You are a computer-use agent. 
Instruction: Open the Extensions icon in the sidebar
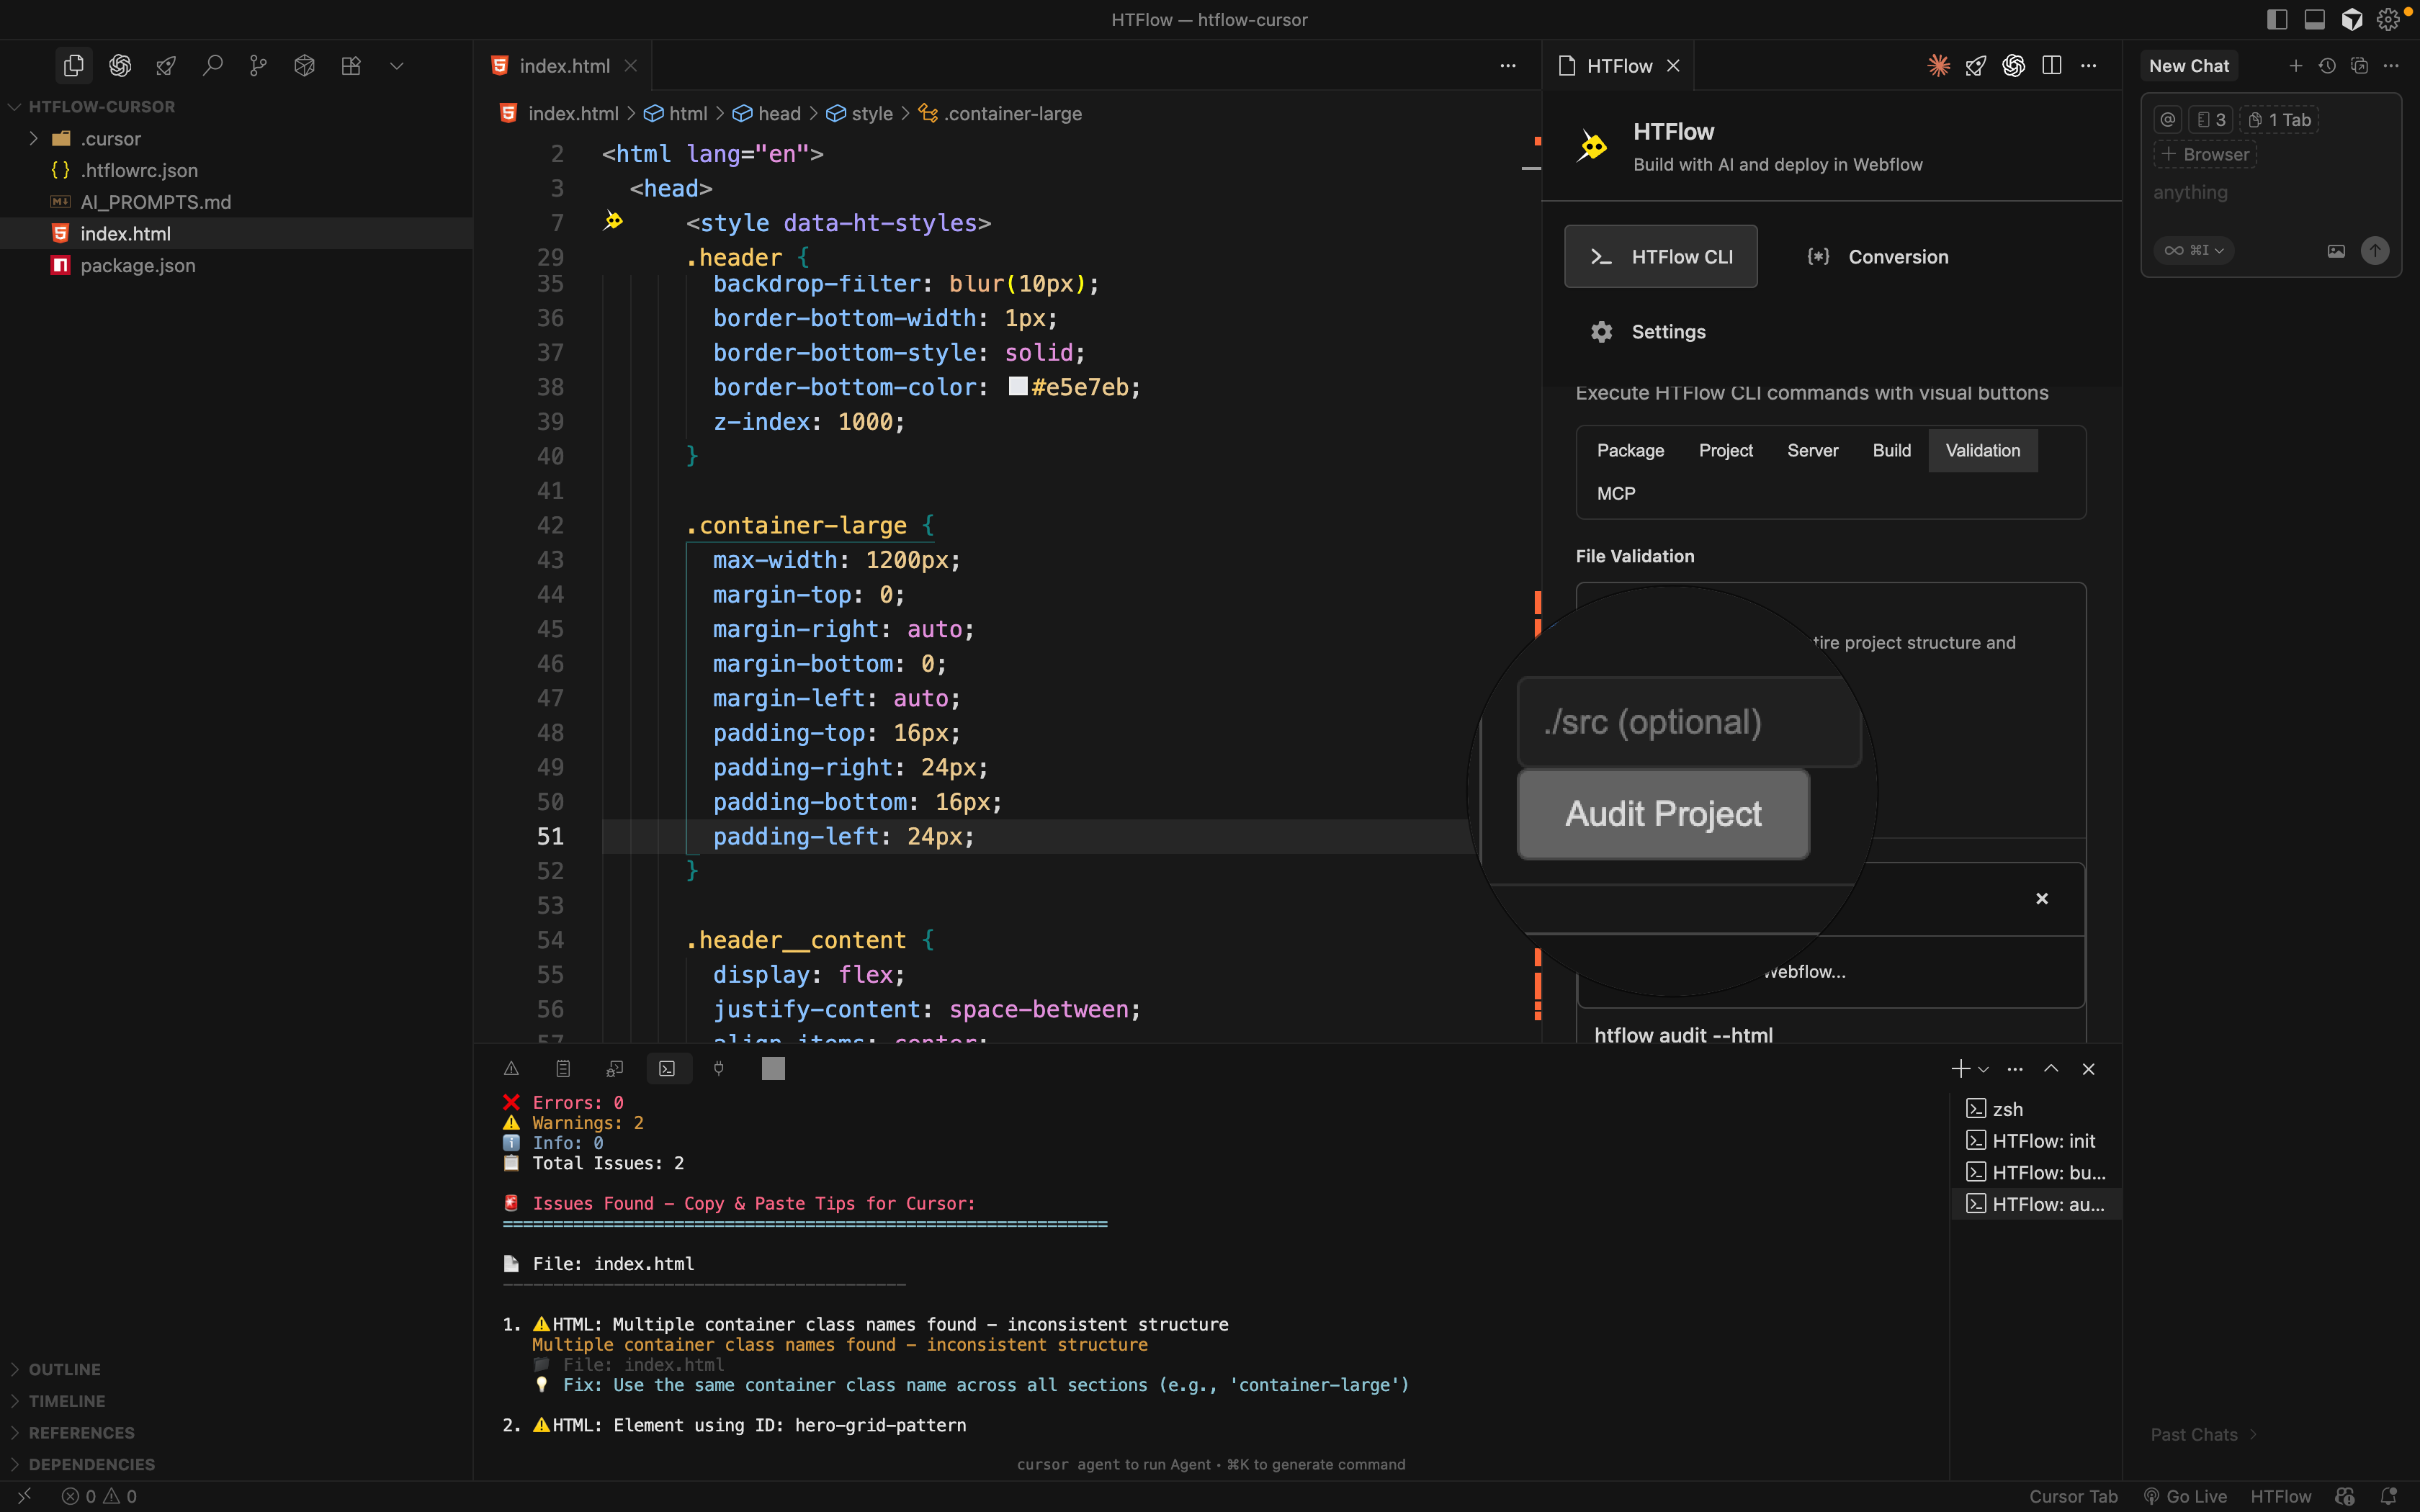[351, 65]
